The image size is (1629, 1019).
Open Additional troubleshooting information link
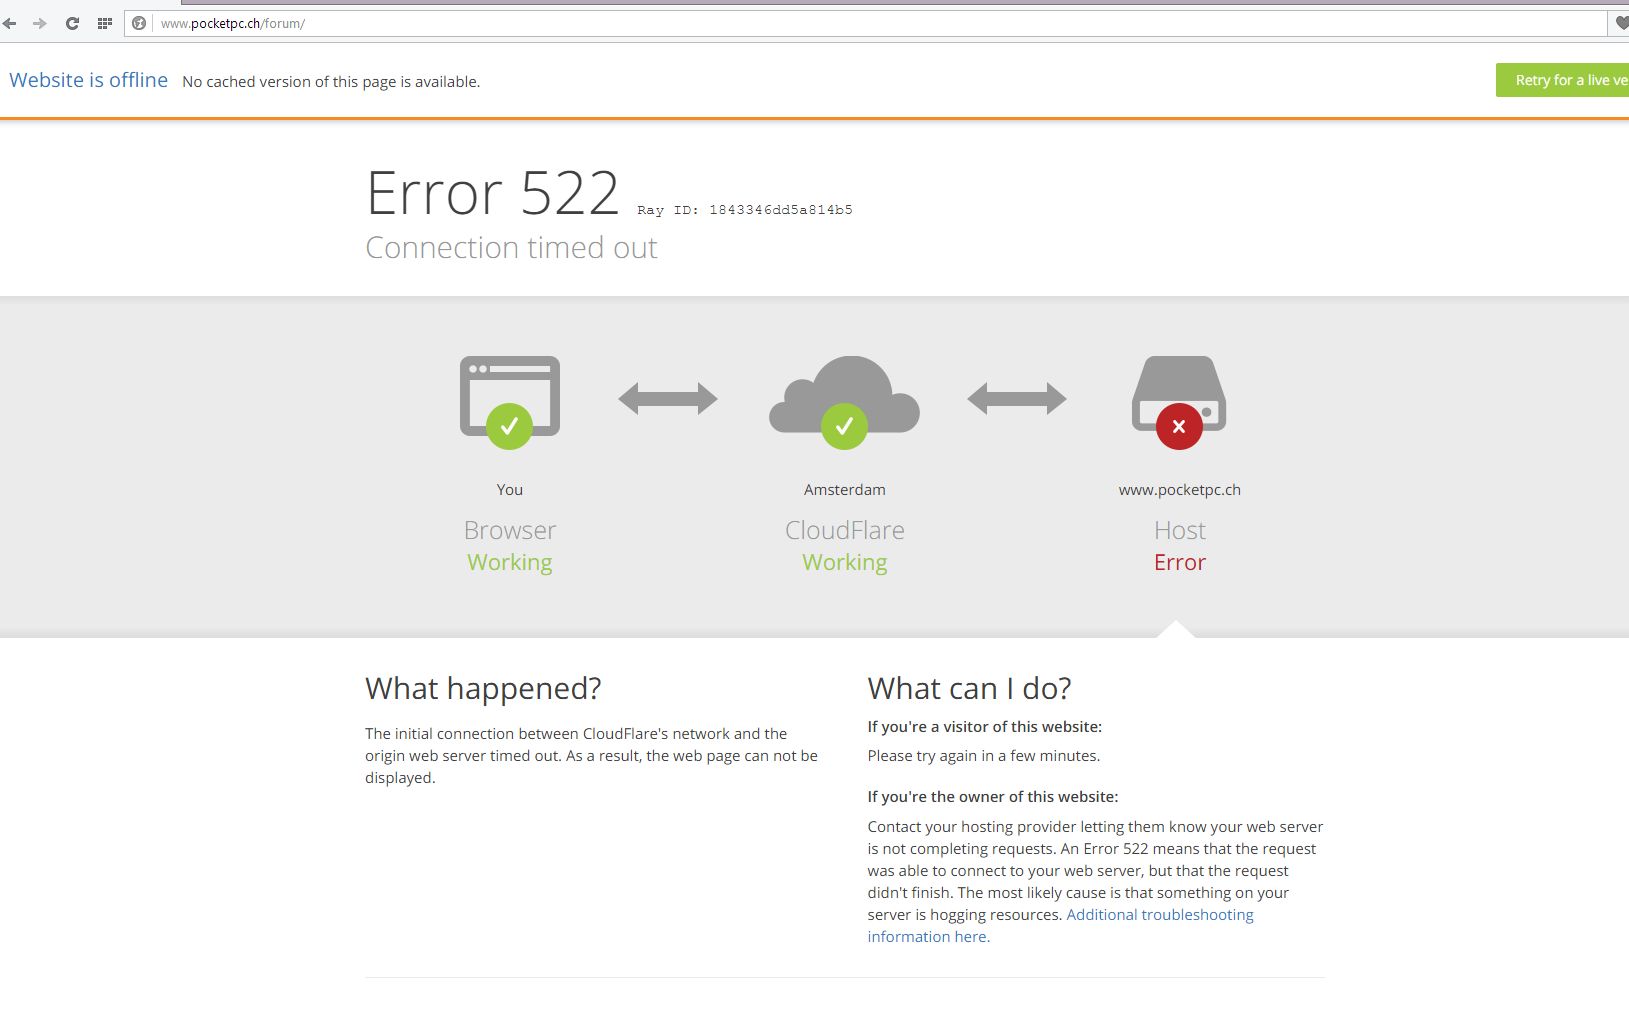(x=1060, y=925)
